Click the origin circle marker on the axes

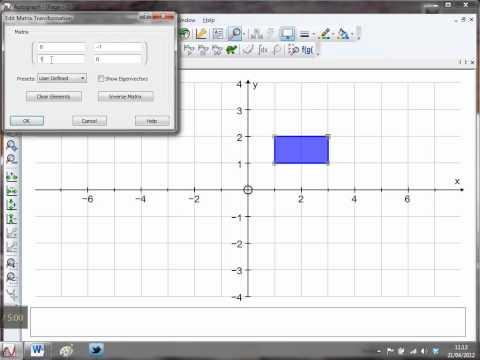pyautogui.click(x=248, y=190)
